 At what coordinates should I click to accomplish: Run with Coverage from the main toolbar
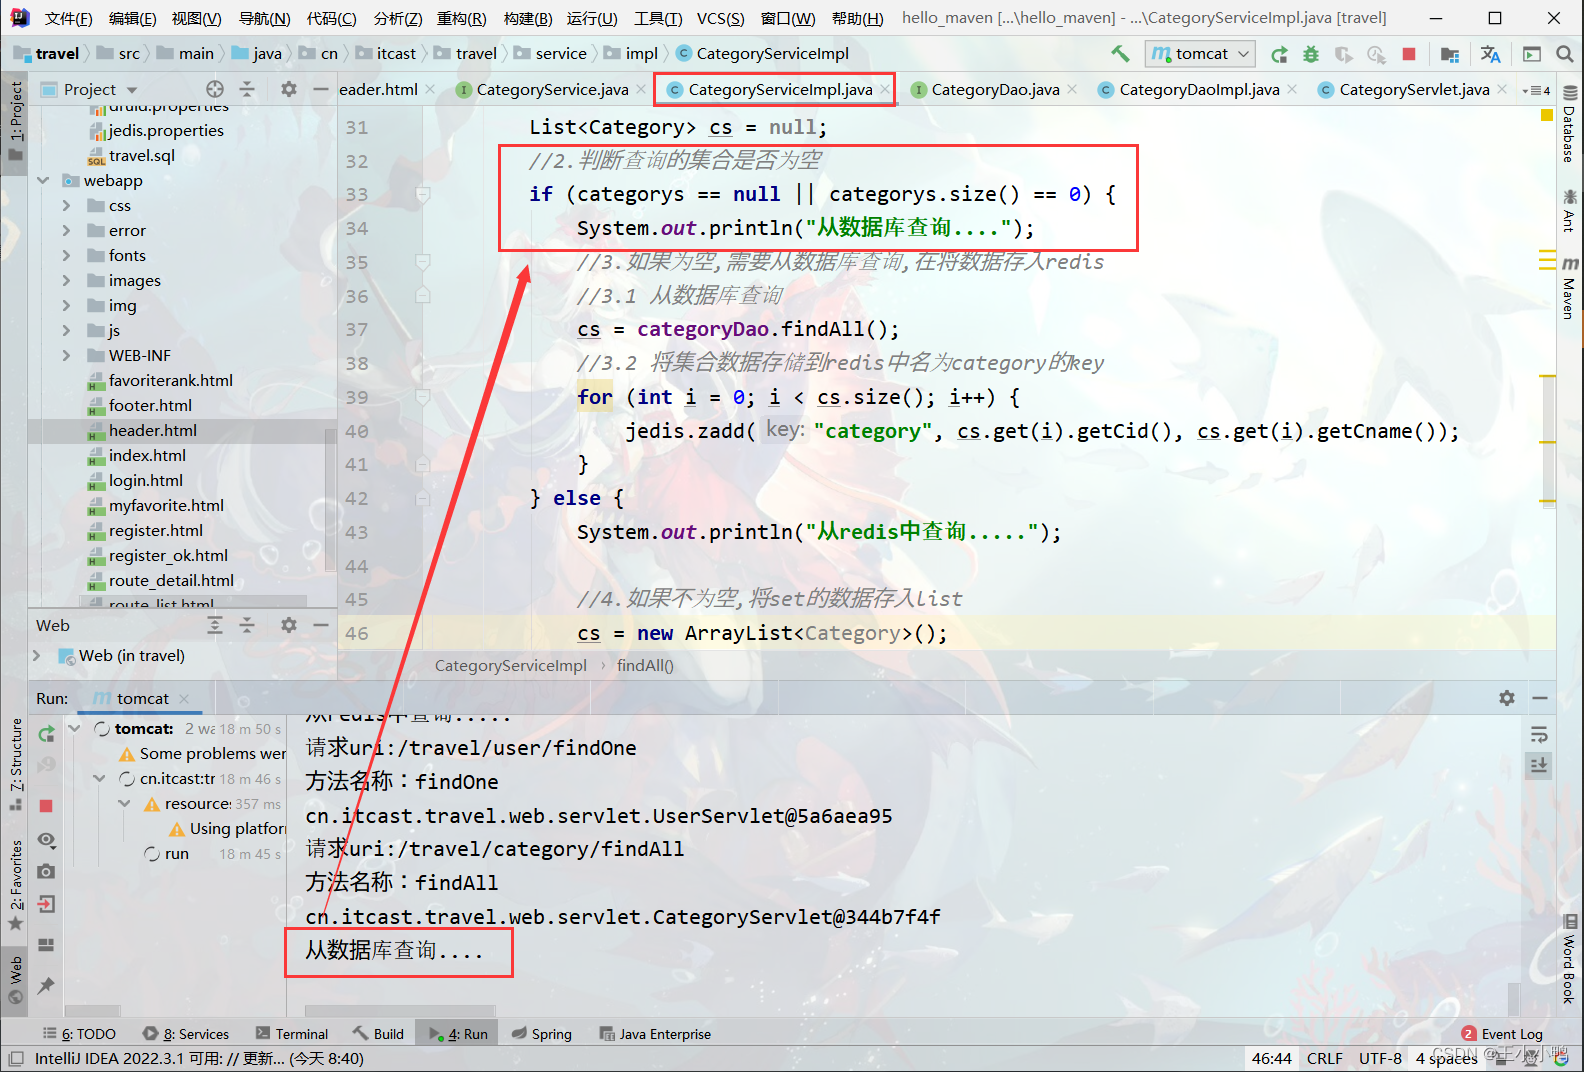tap(1344, 54)
